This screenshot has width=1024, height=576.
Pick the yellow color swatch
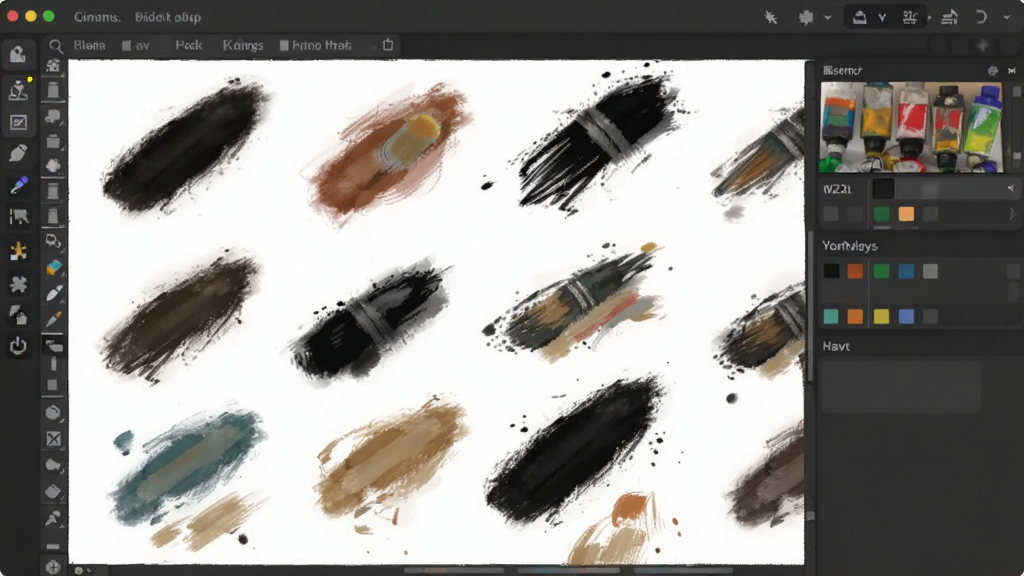(881, 317)
